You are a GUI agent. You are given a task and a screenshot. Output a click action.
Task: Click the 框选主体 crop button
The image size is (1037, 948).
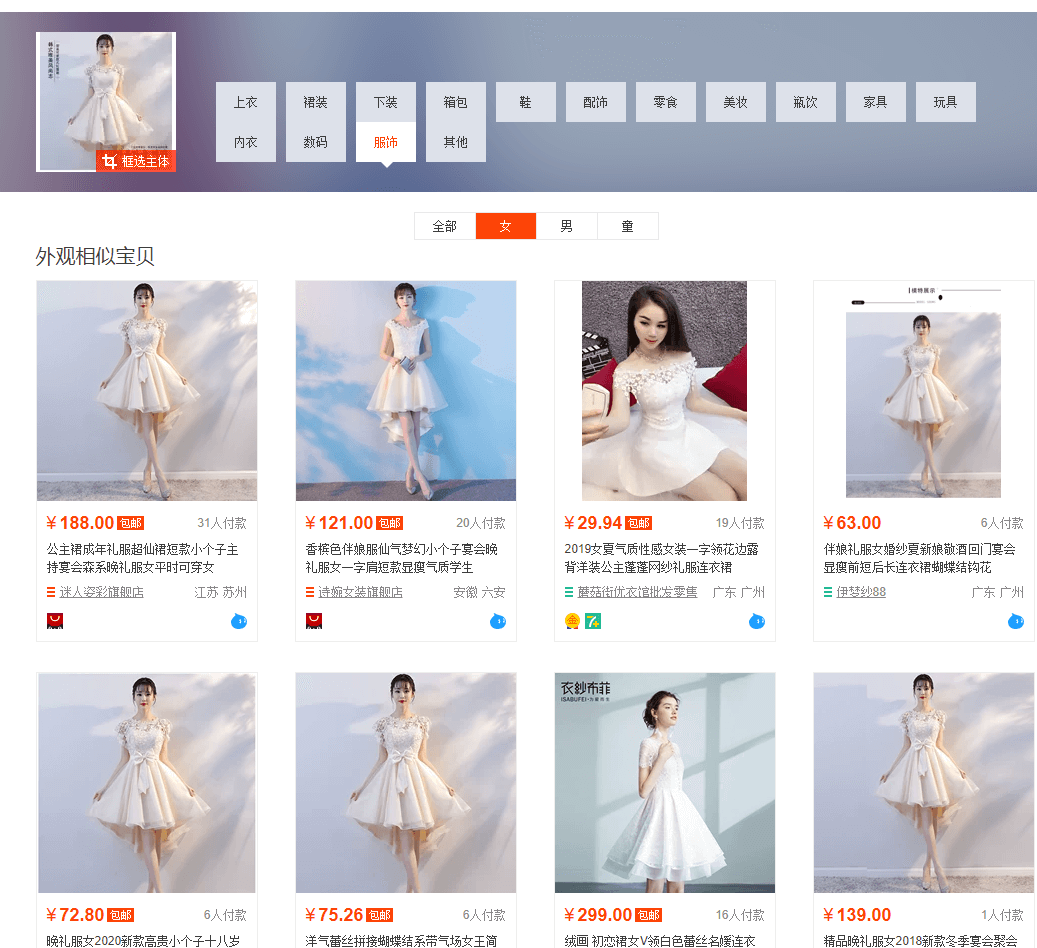pos(136,161)
